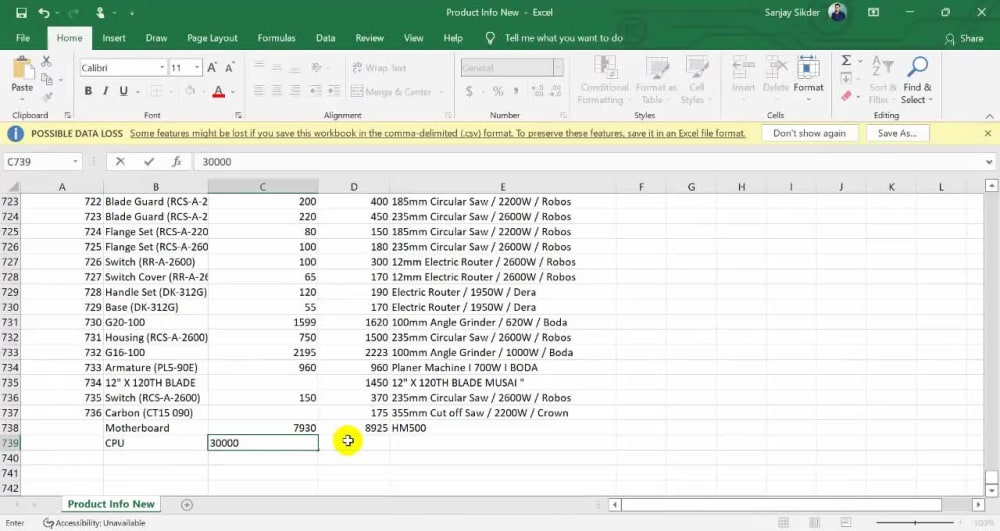Screen dimensions: 1000x531
Task: Toggle Merge & Center
Action: 392,92
